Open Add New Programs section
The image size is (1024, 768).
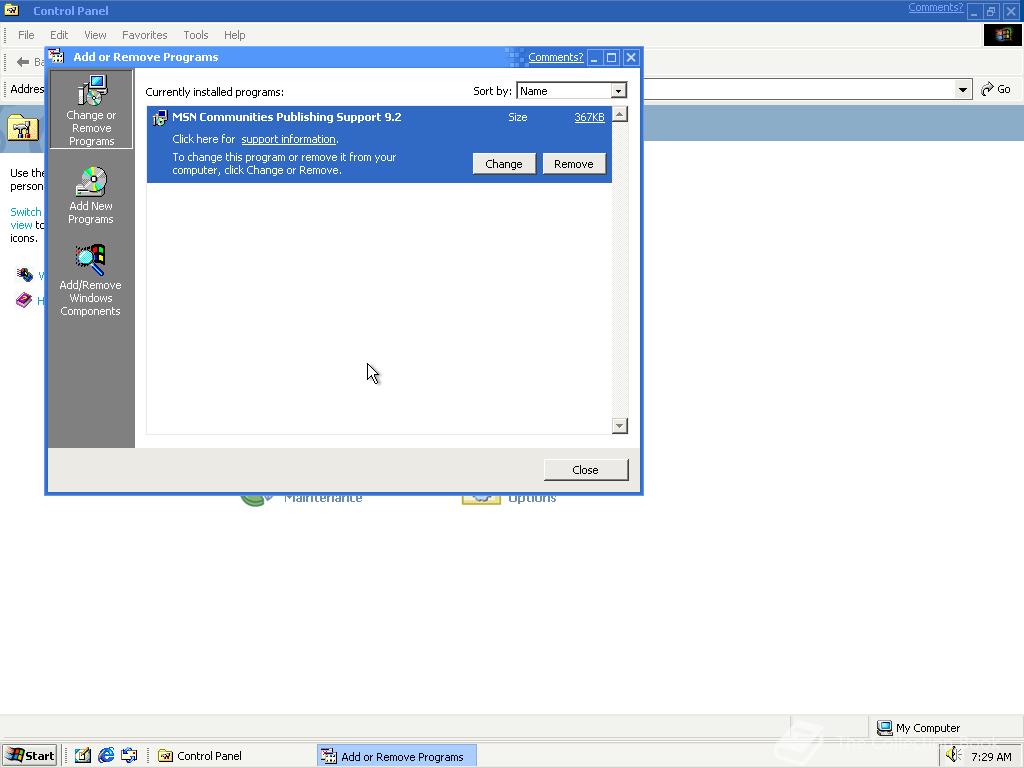click(x=91, y=195)
